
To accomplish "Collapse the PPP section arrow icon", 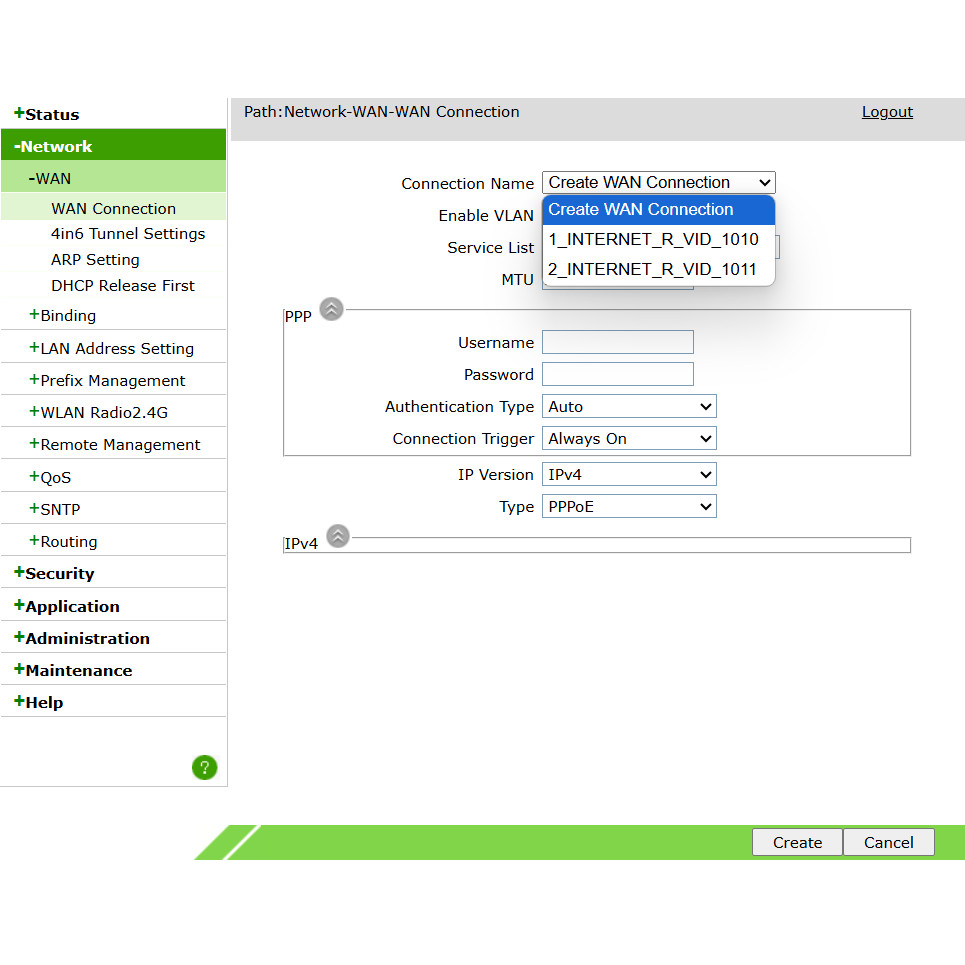I will 331,309.
